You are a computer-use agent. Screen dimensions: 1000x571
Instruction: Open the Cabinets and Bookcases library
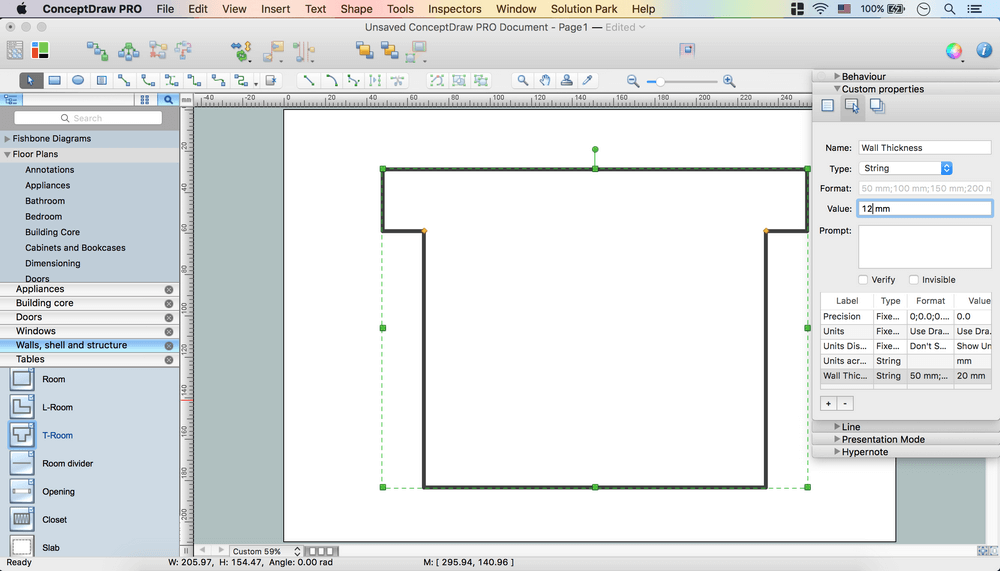[75, 248]
